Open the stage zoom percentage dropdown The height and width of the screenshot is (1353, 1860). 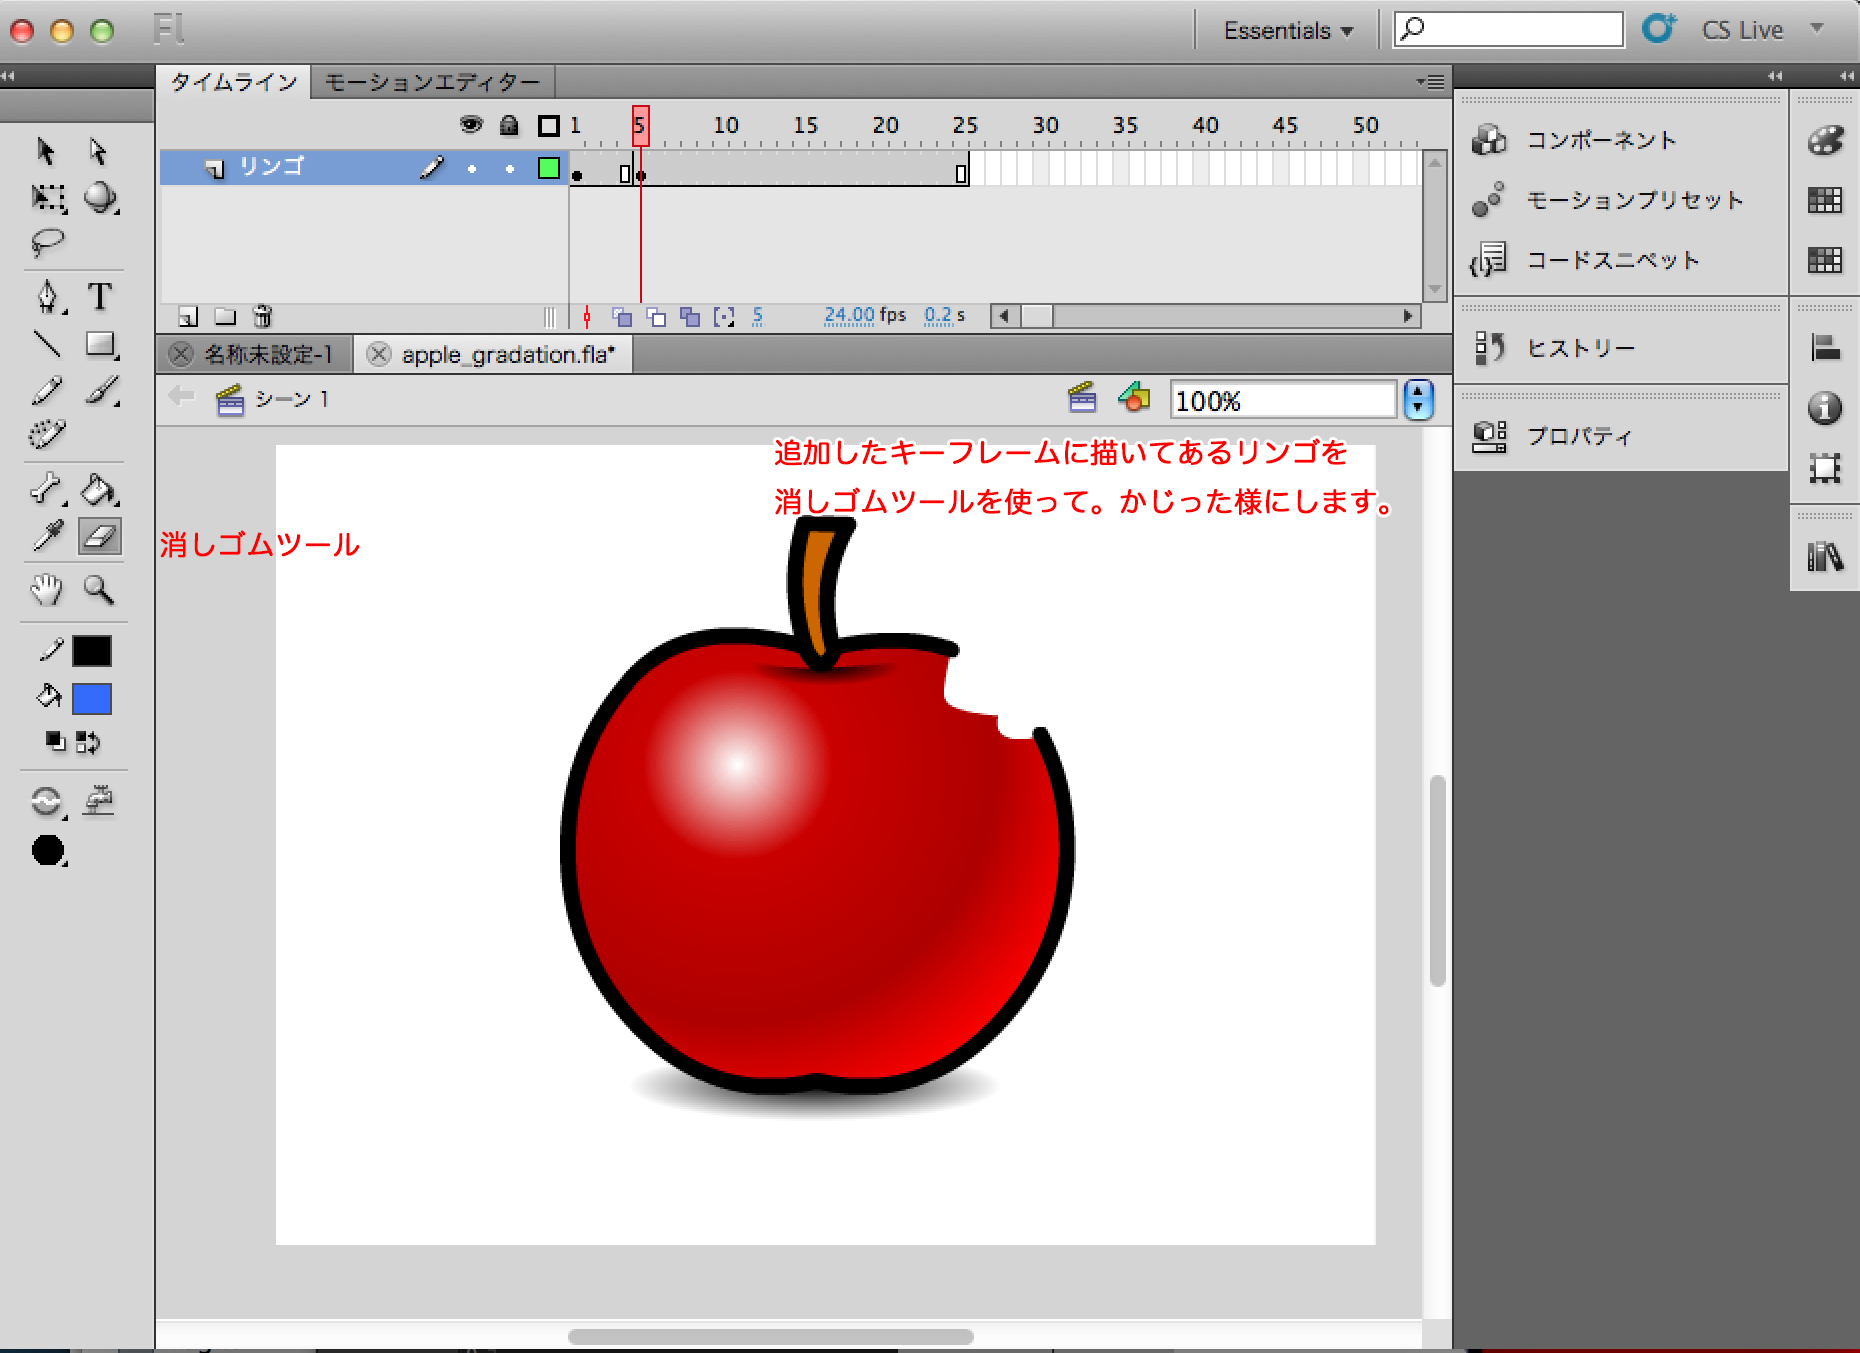pos(1418,400)
